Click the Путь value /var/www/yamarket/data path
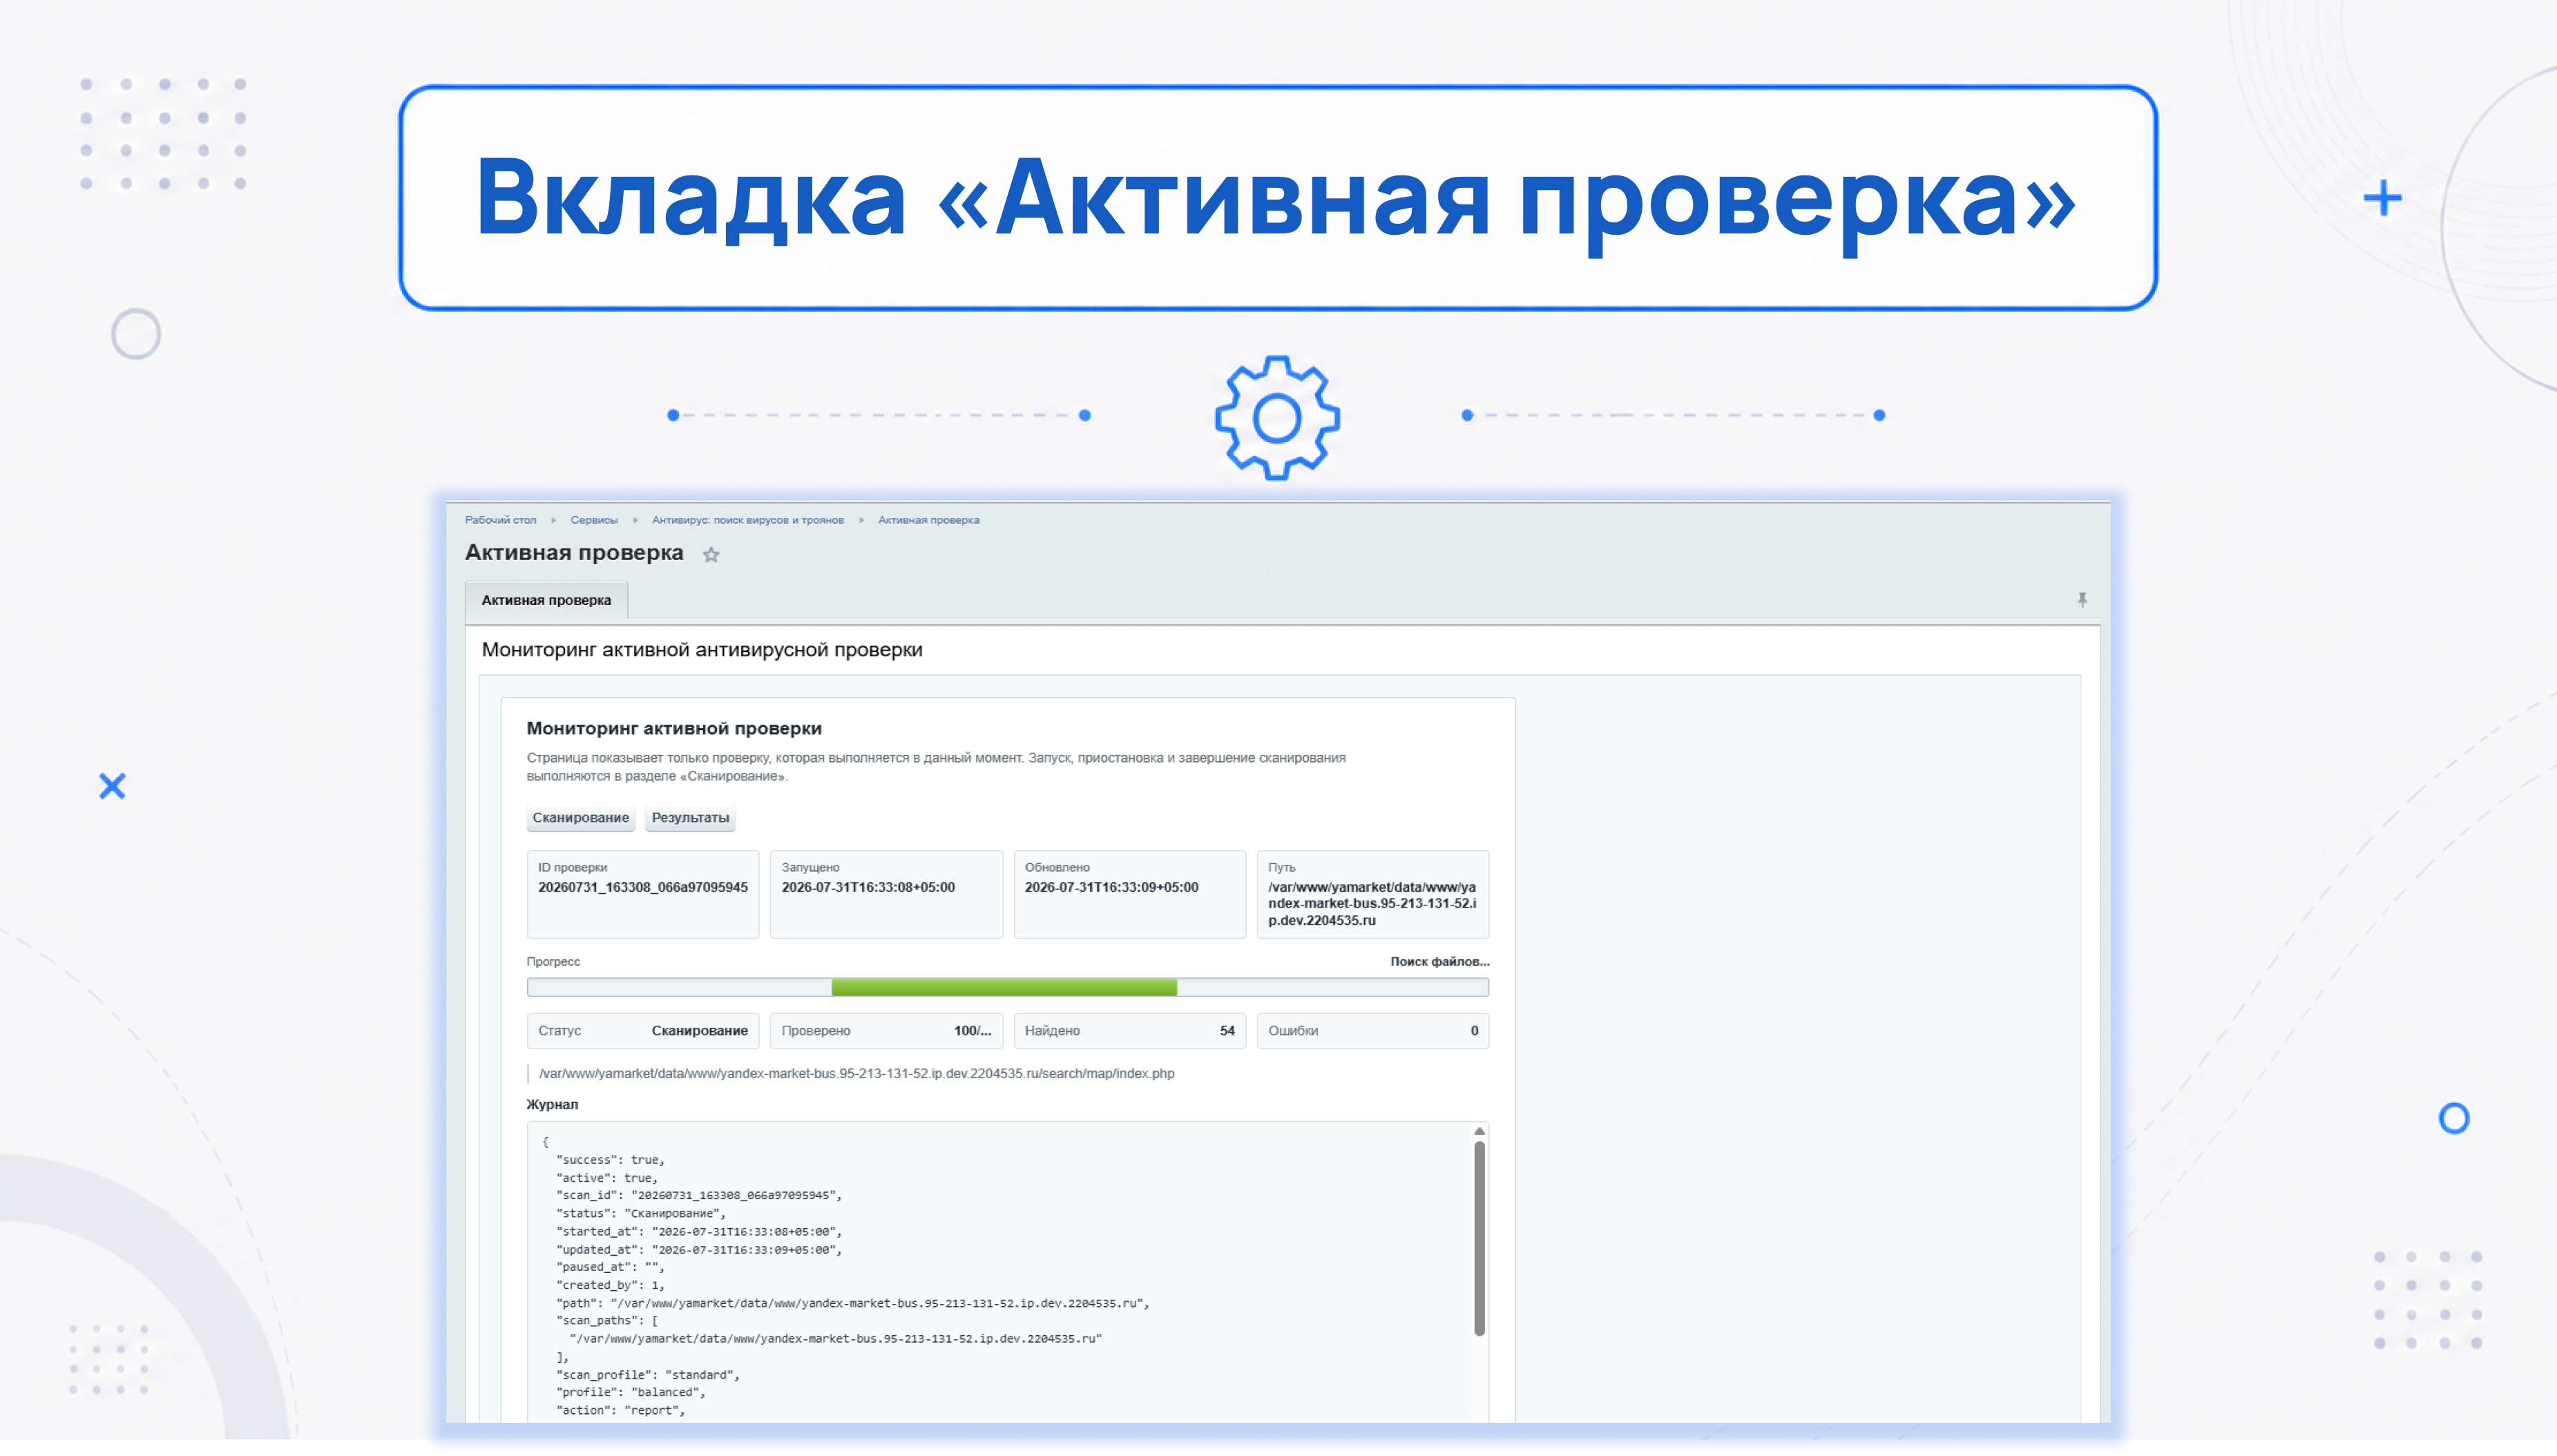Viewport: 2557px width, 1456px height. (x=1372, y=904)
